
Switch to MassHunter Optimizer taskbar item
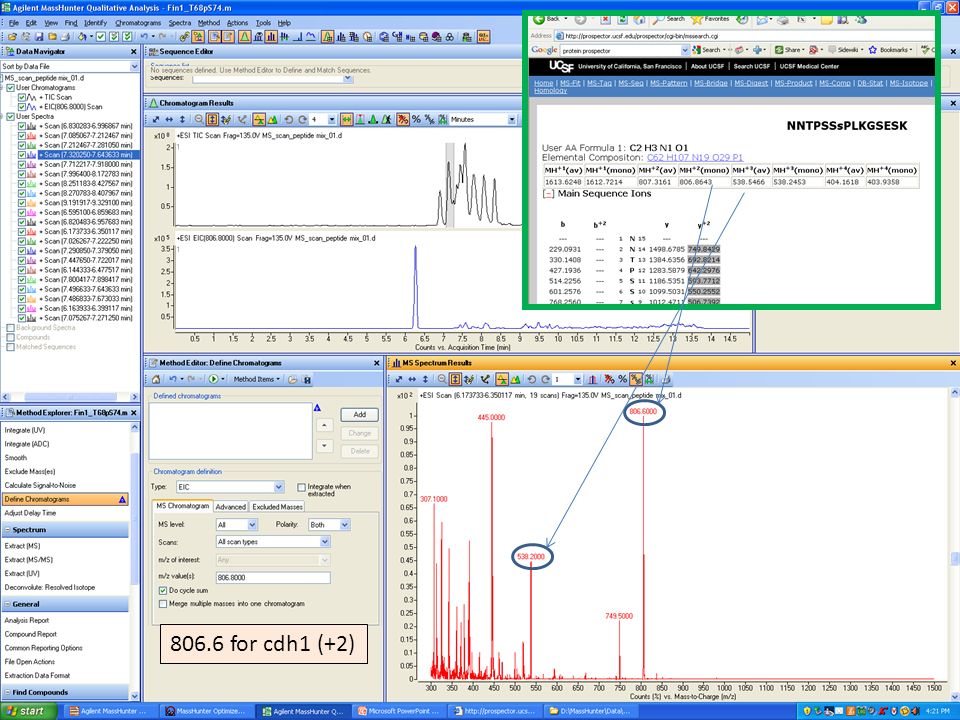tap(207, 711)
